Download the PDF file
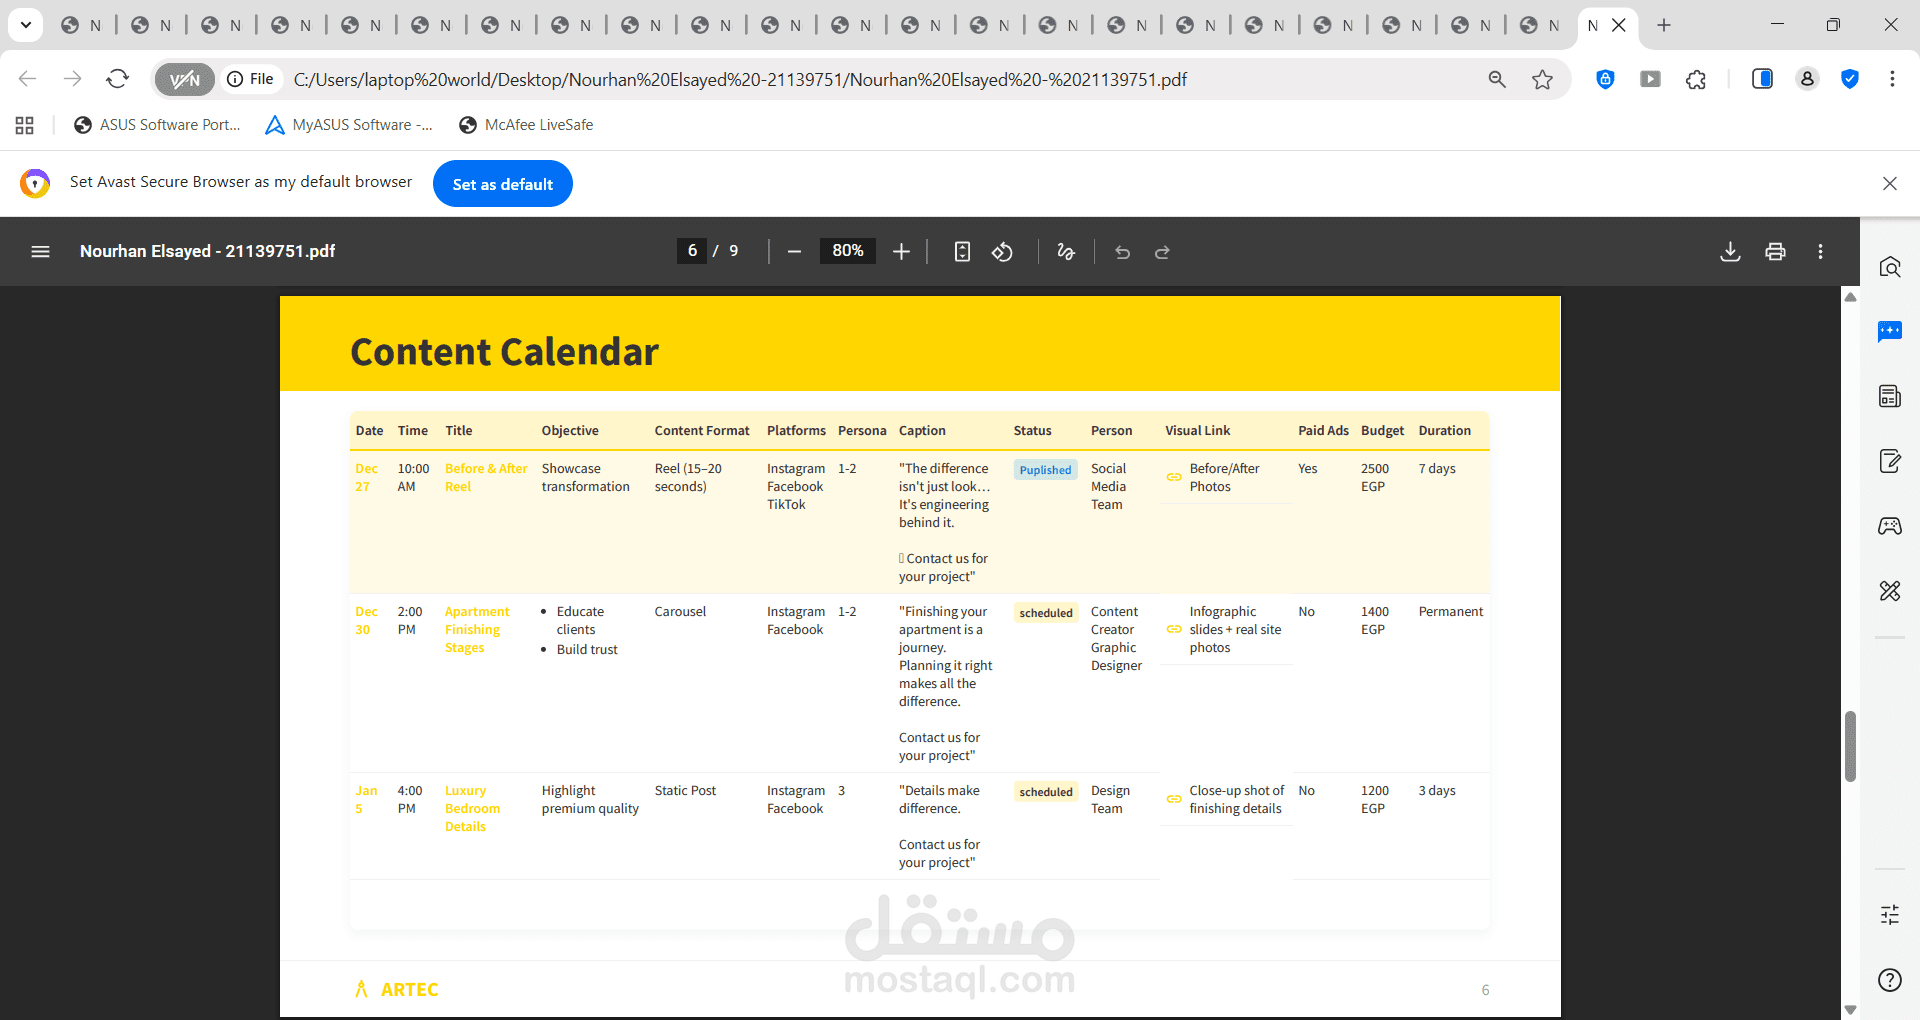 [x=1730, y=252]
